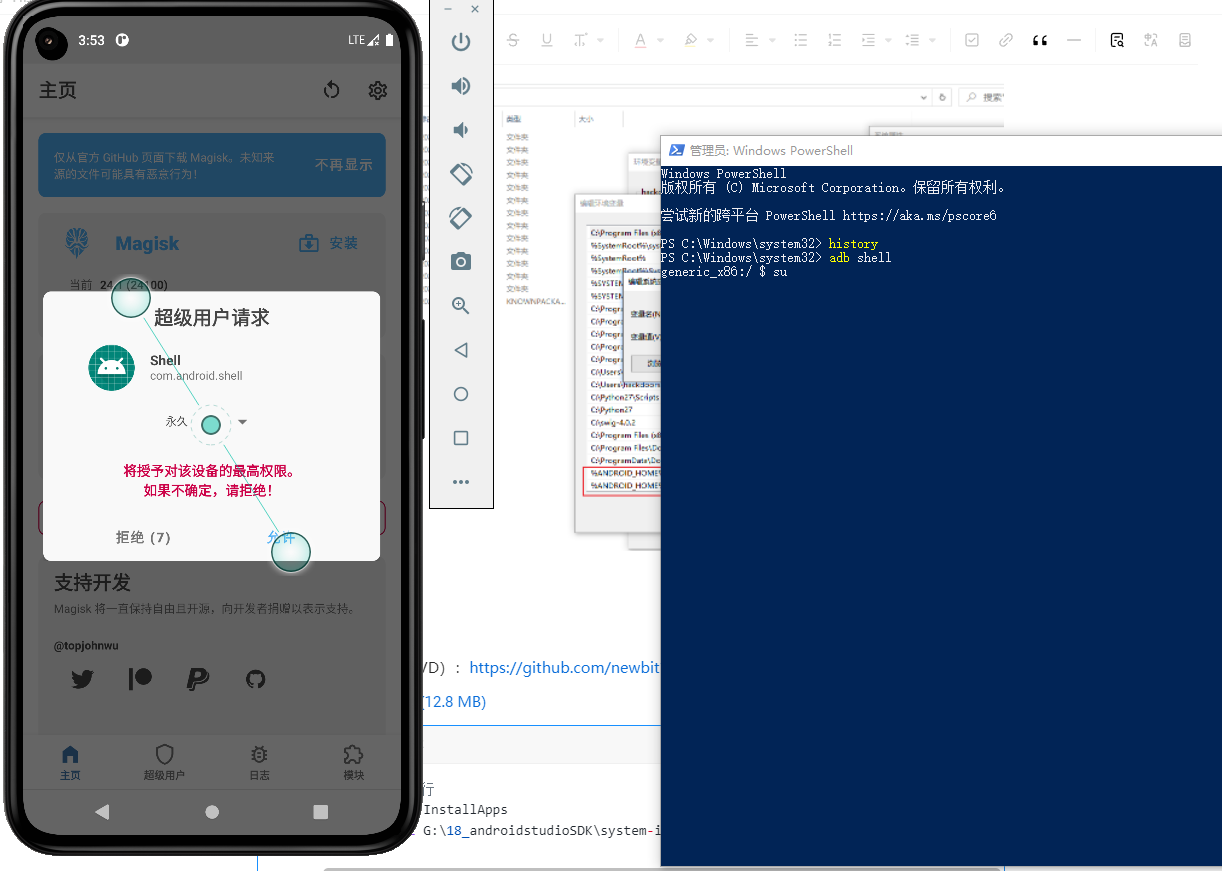This screenshot has height=871, width=1222.
Task: Click 大小 column header in File Explorer
Action: 585,119
